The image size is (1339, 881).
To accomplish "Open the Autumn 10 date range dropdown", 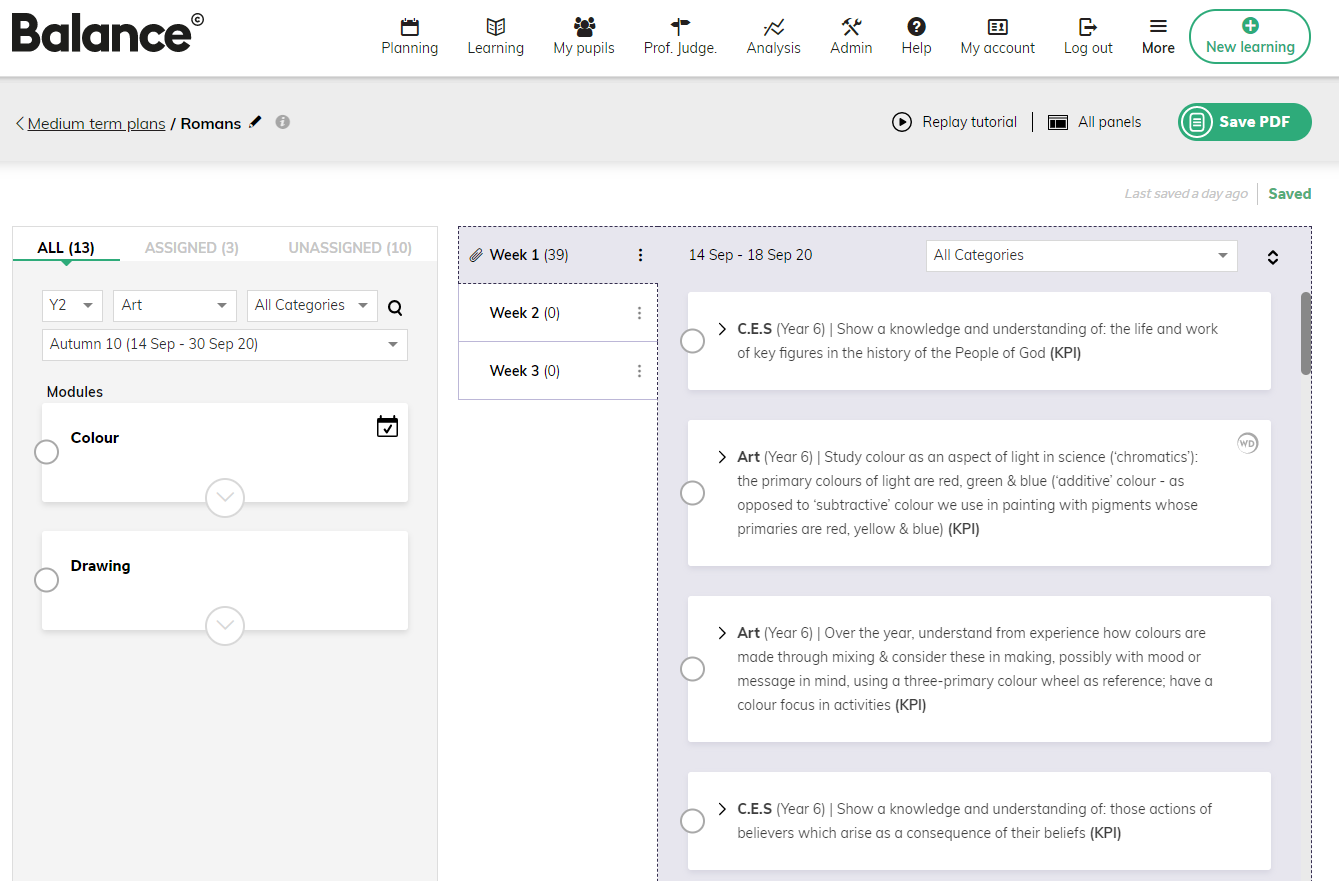I will [225, 344].
